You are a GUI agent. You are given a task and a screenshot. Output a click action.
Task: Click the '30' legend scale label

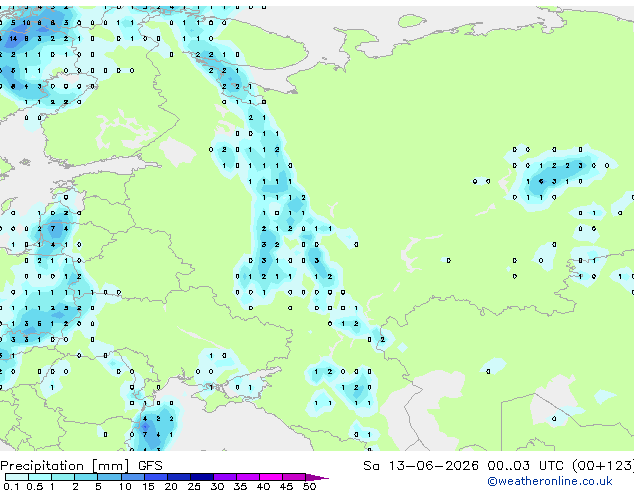217,486
